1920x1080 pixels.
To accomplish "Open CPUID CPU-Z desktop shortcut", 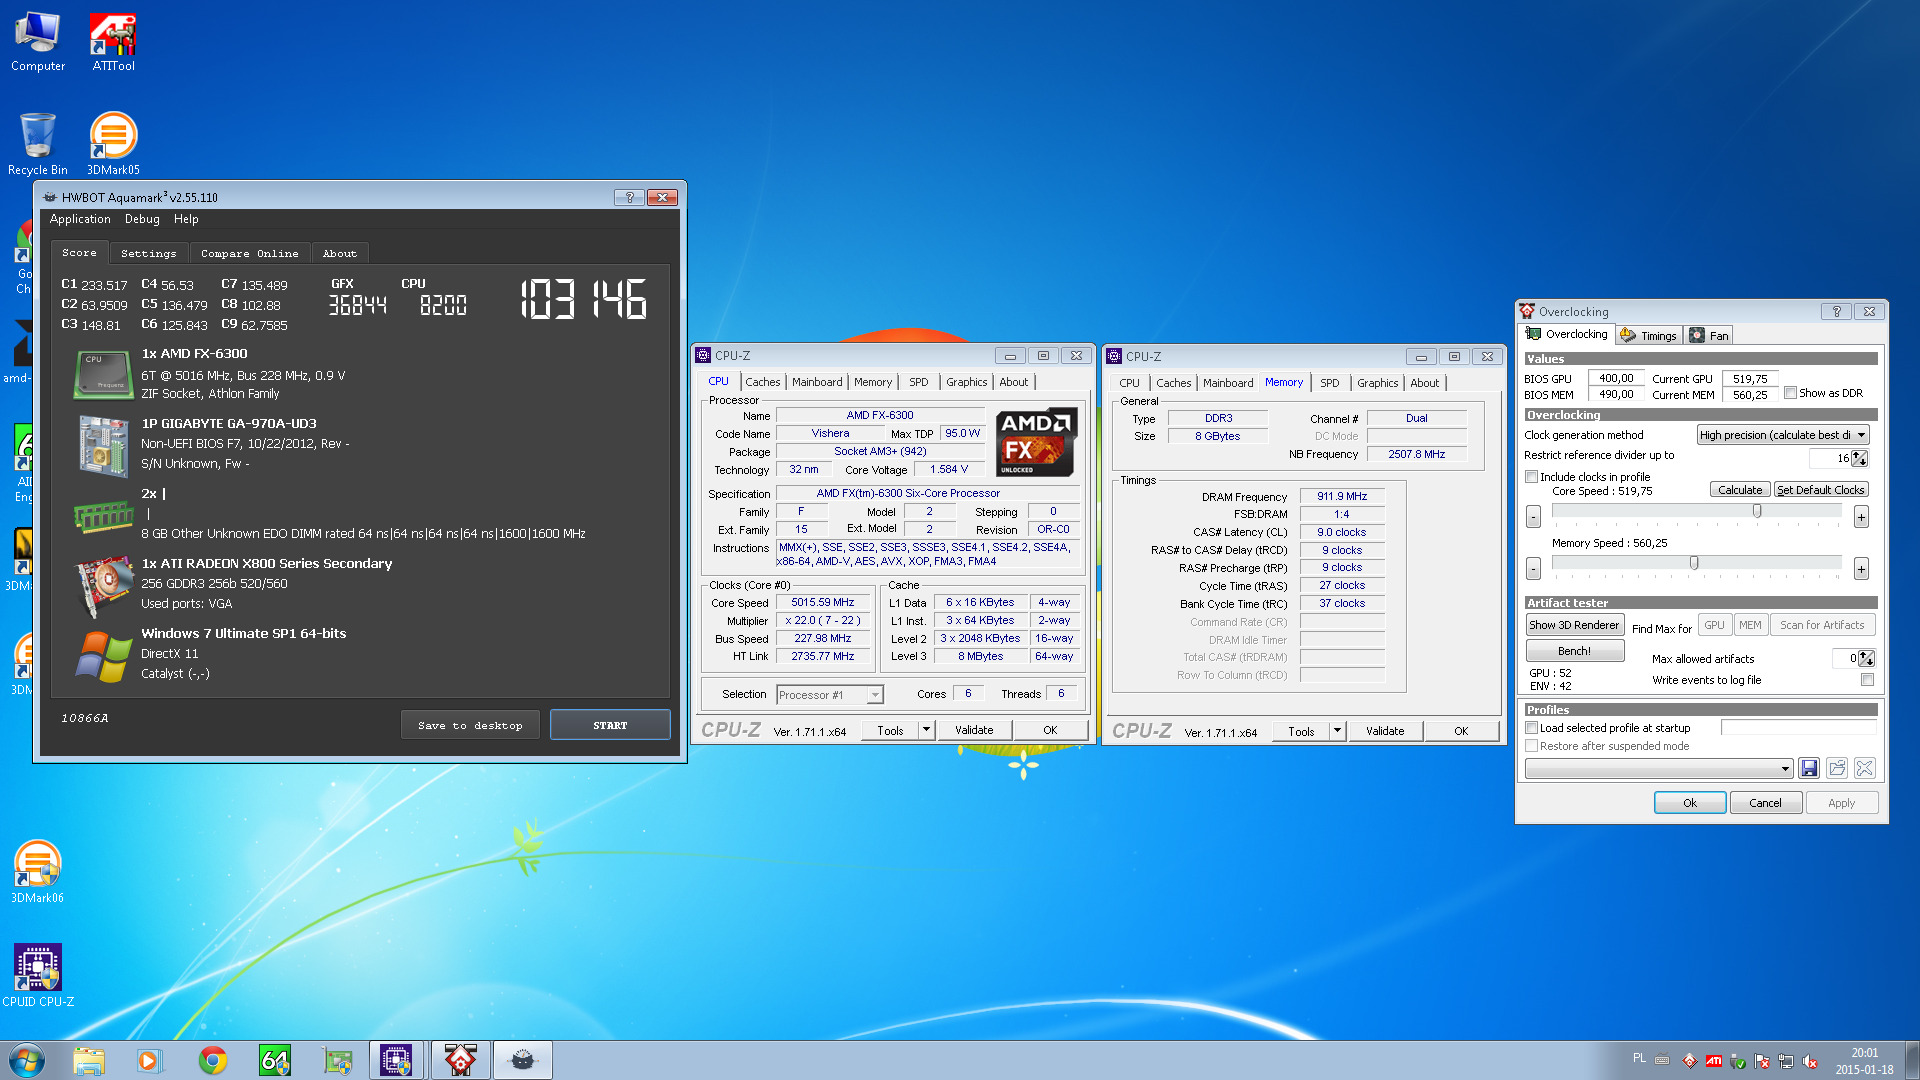I will [x=38, y=975].
